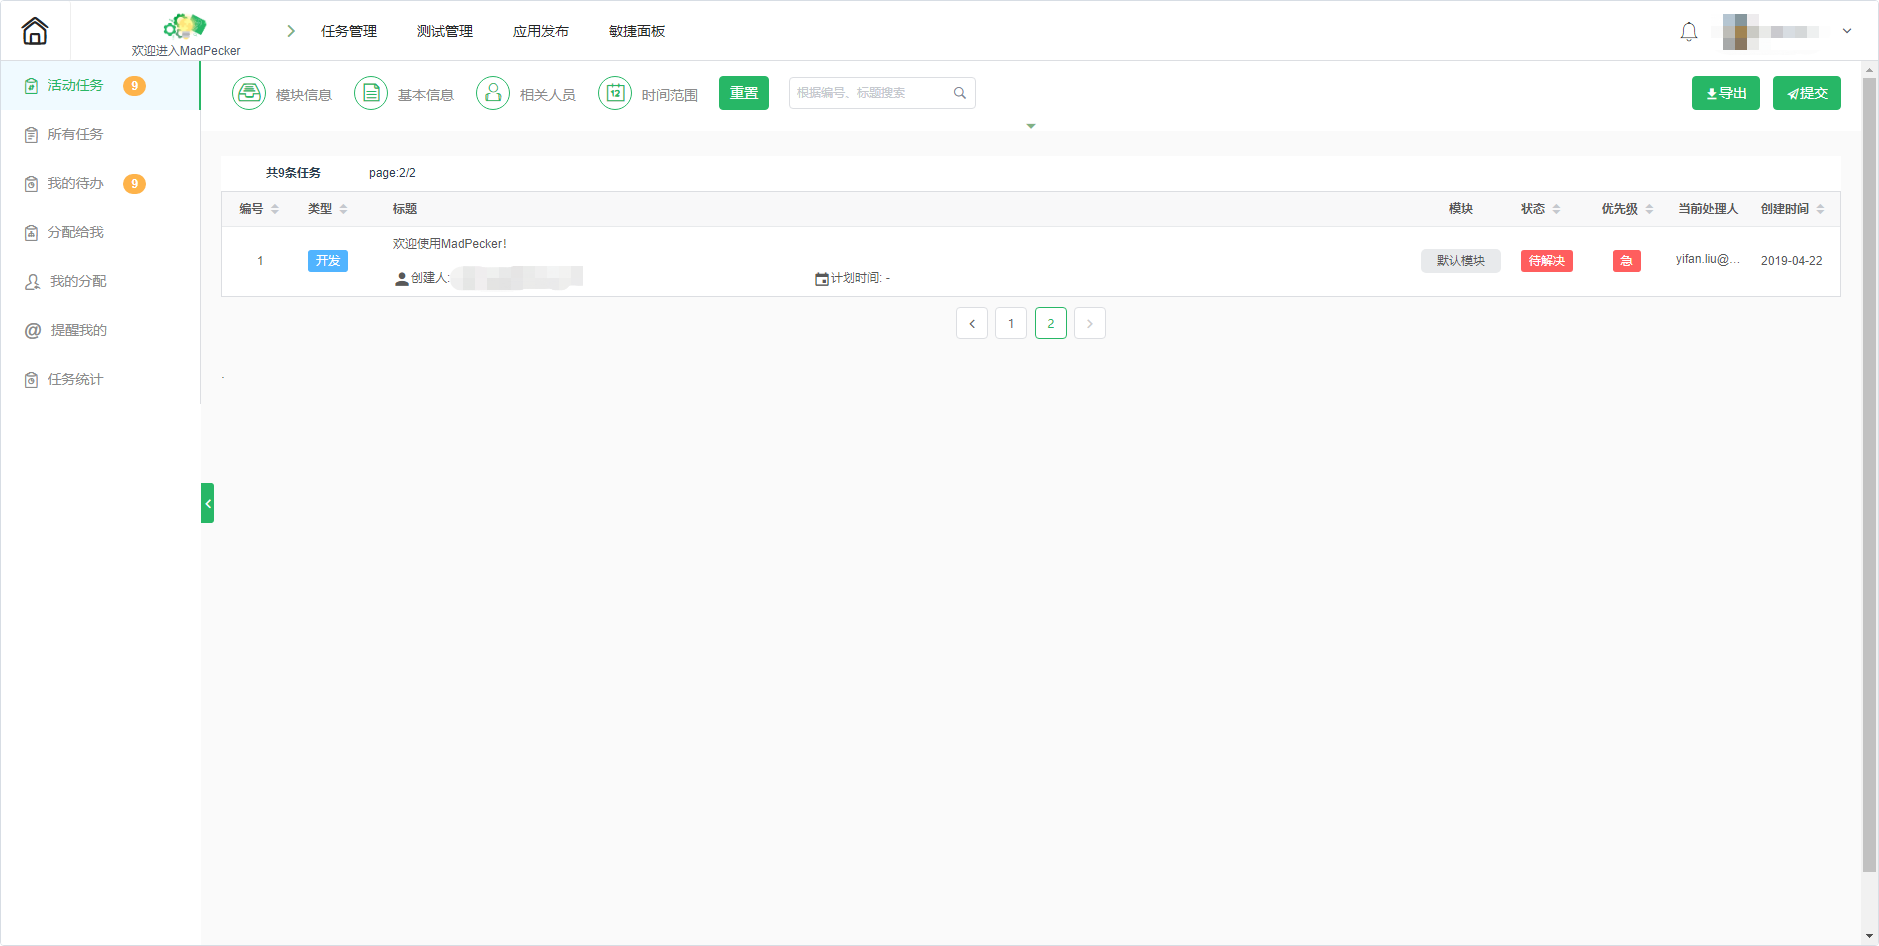Click the 待解决 status tag
Viewport: 1879px width, 946px height.
(1547, 261)
